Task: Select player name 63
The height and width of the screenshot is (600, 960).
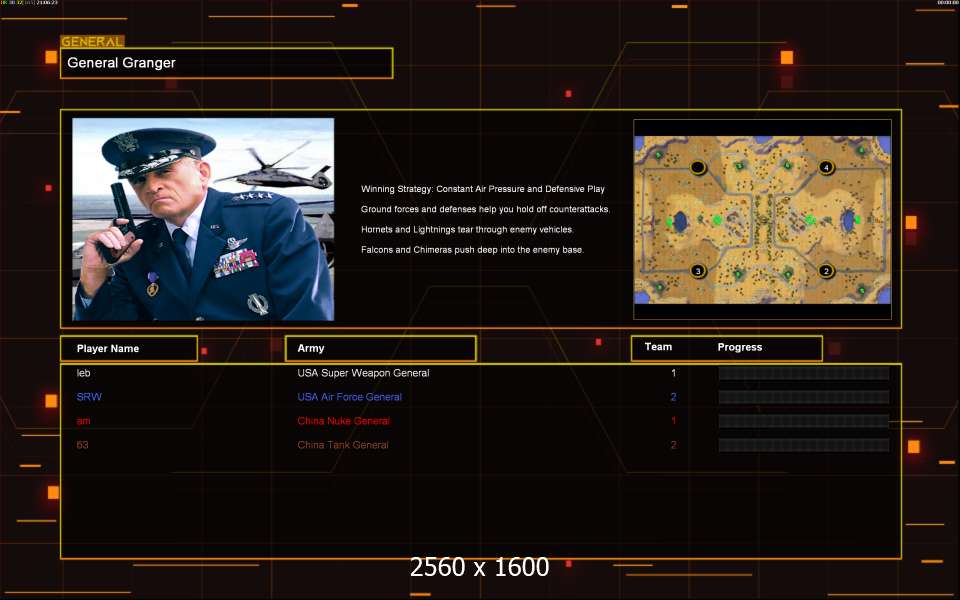Action: click(83, 445)
